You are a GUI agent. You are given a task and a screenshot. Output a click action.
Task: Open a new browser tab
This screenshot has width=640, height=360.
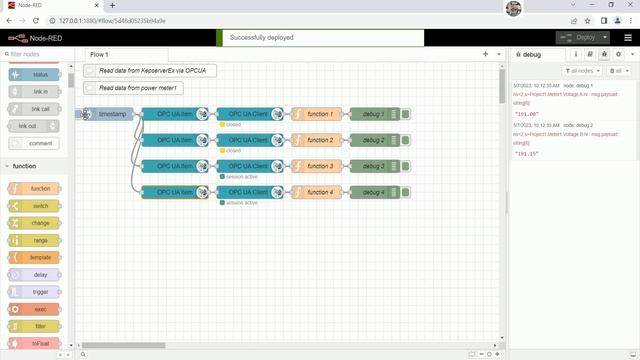[x=112, y=5]
